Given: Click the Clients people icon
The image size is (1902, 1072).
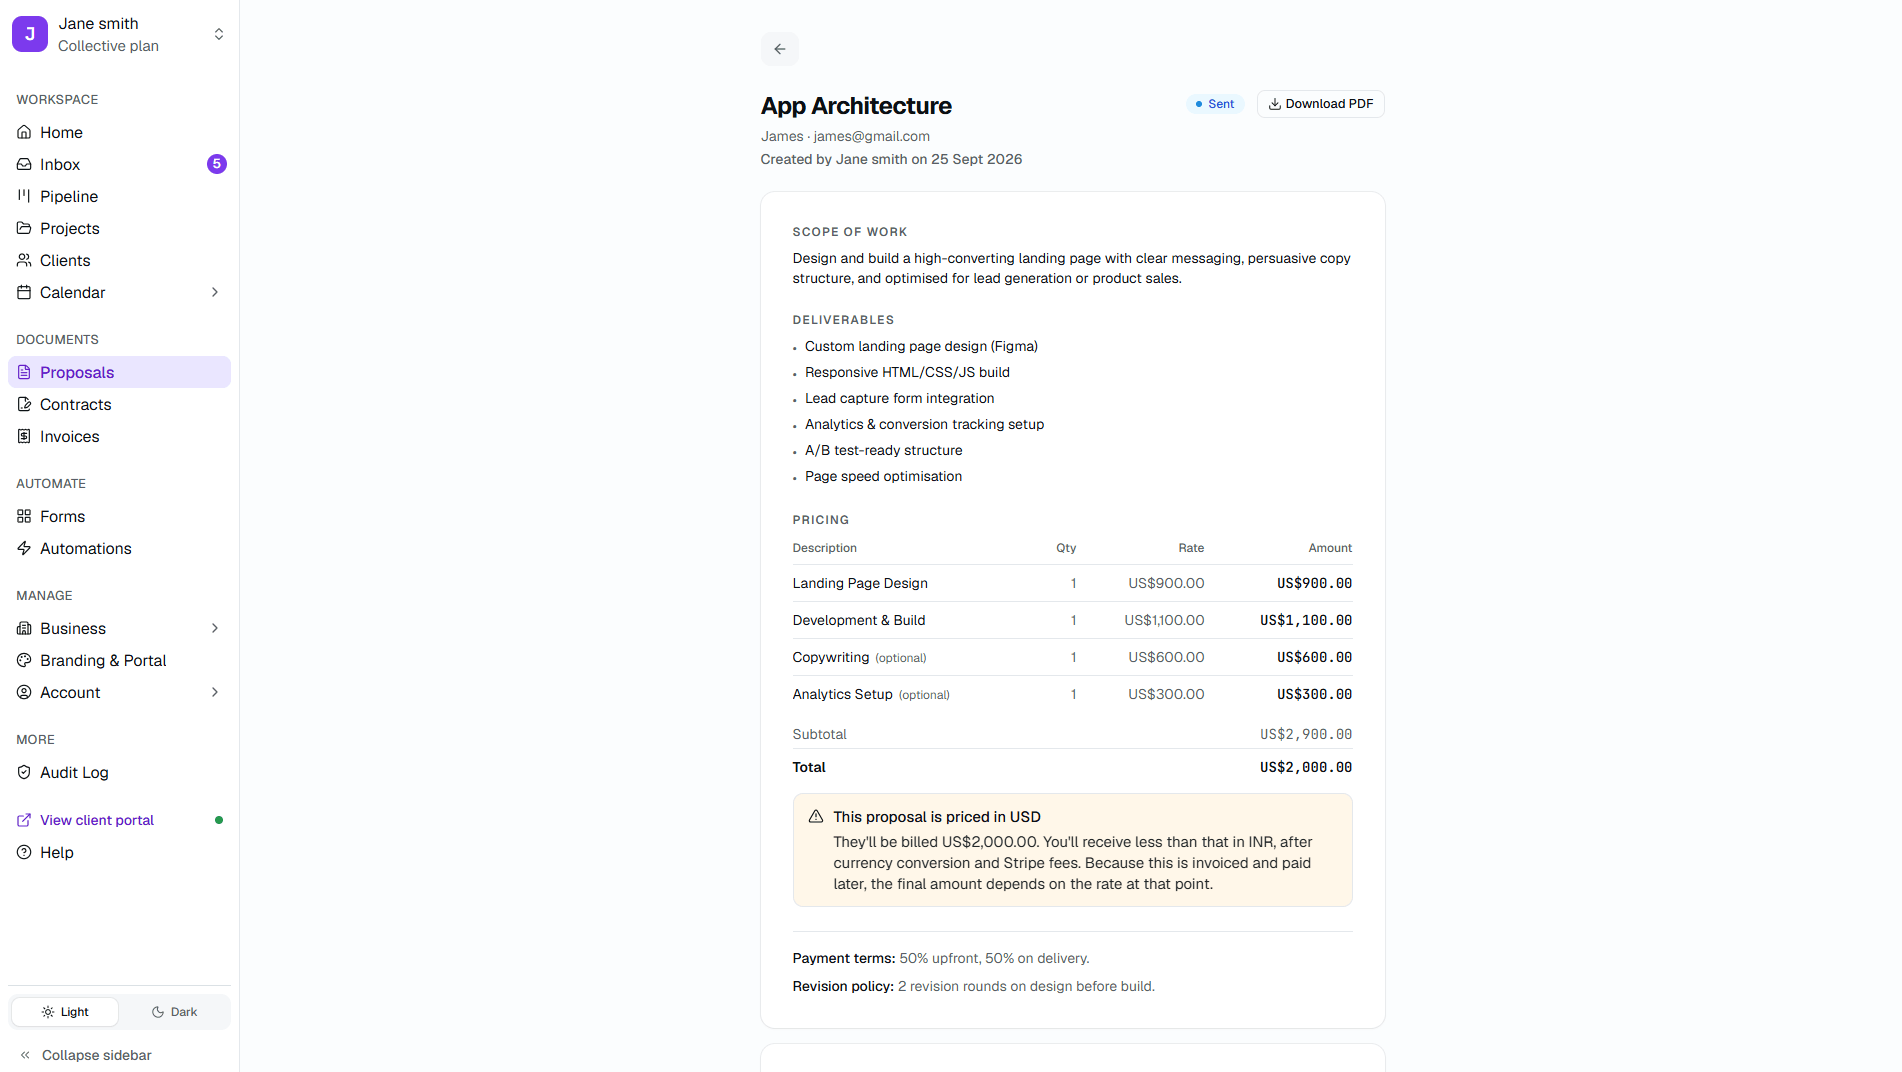Looking at the screenshot, I should click(24, 260).
